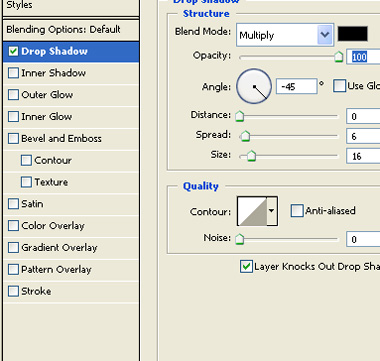This screenshot has width=380, height=361.
Task: Select the Bevel and Emboss style row
Action: click(x=71, y=139)
